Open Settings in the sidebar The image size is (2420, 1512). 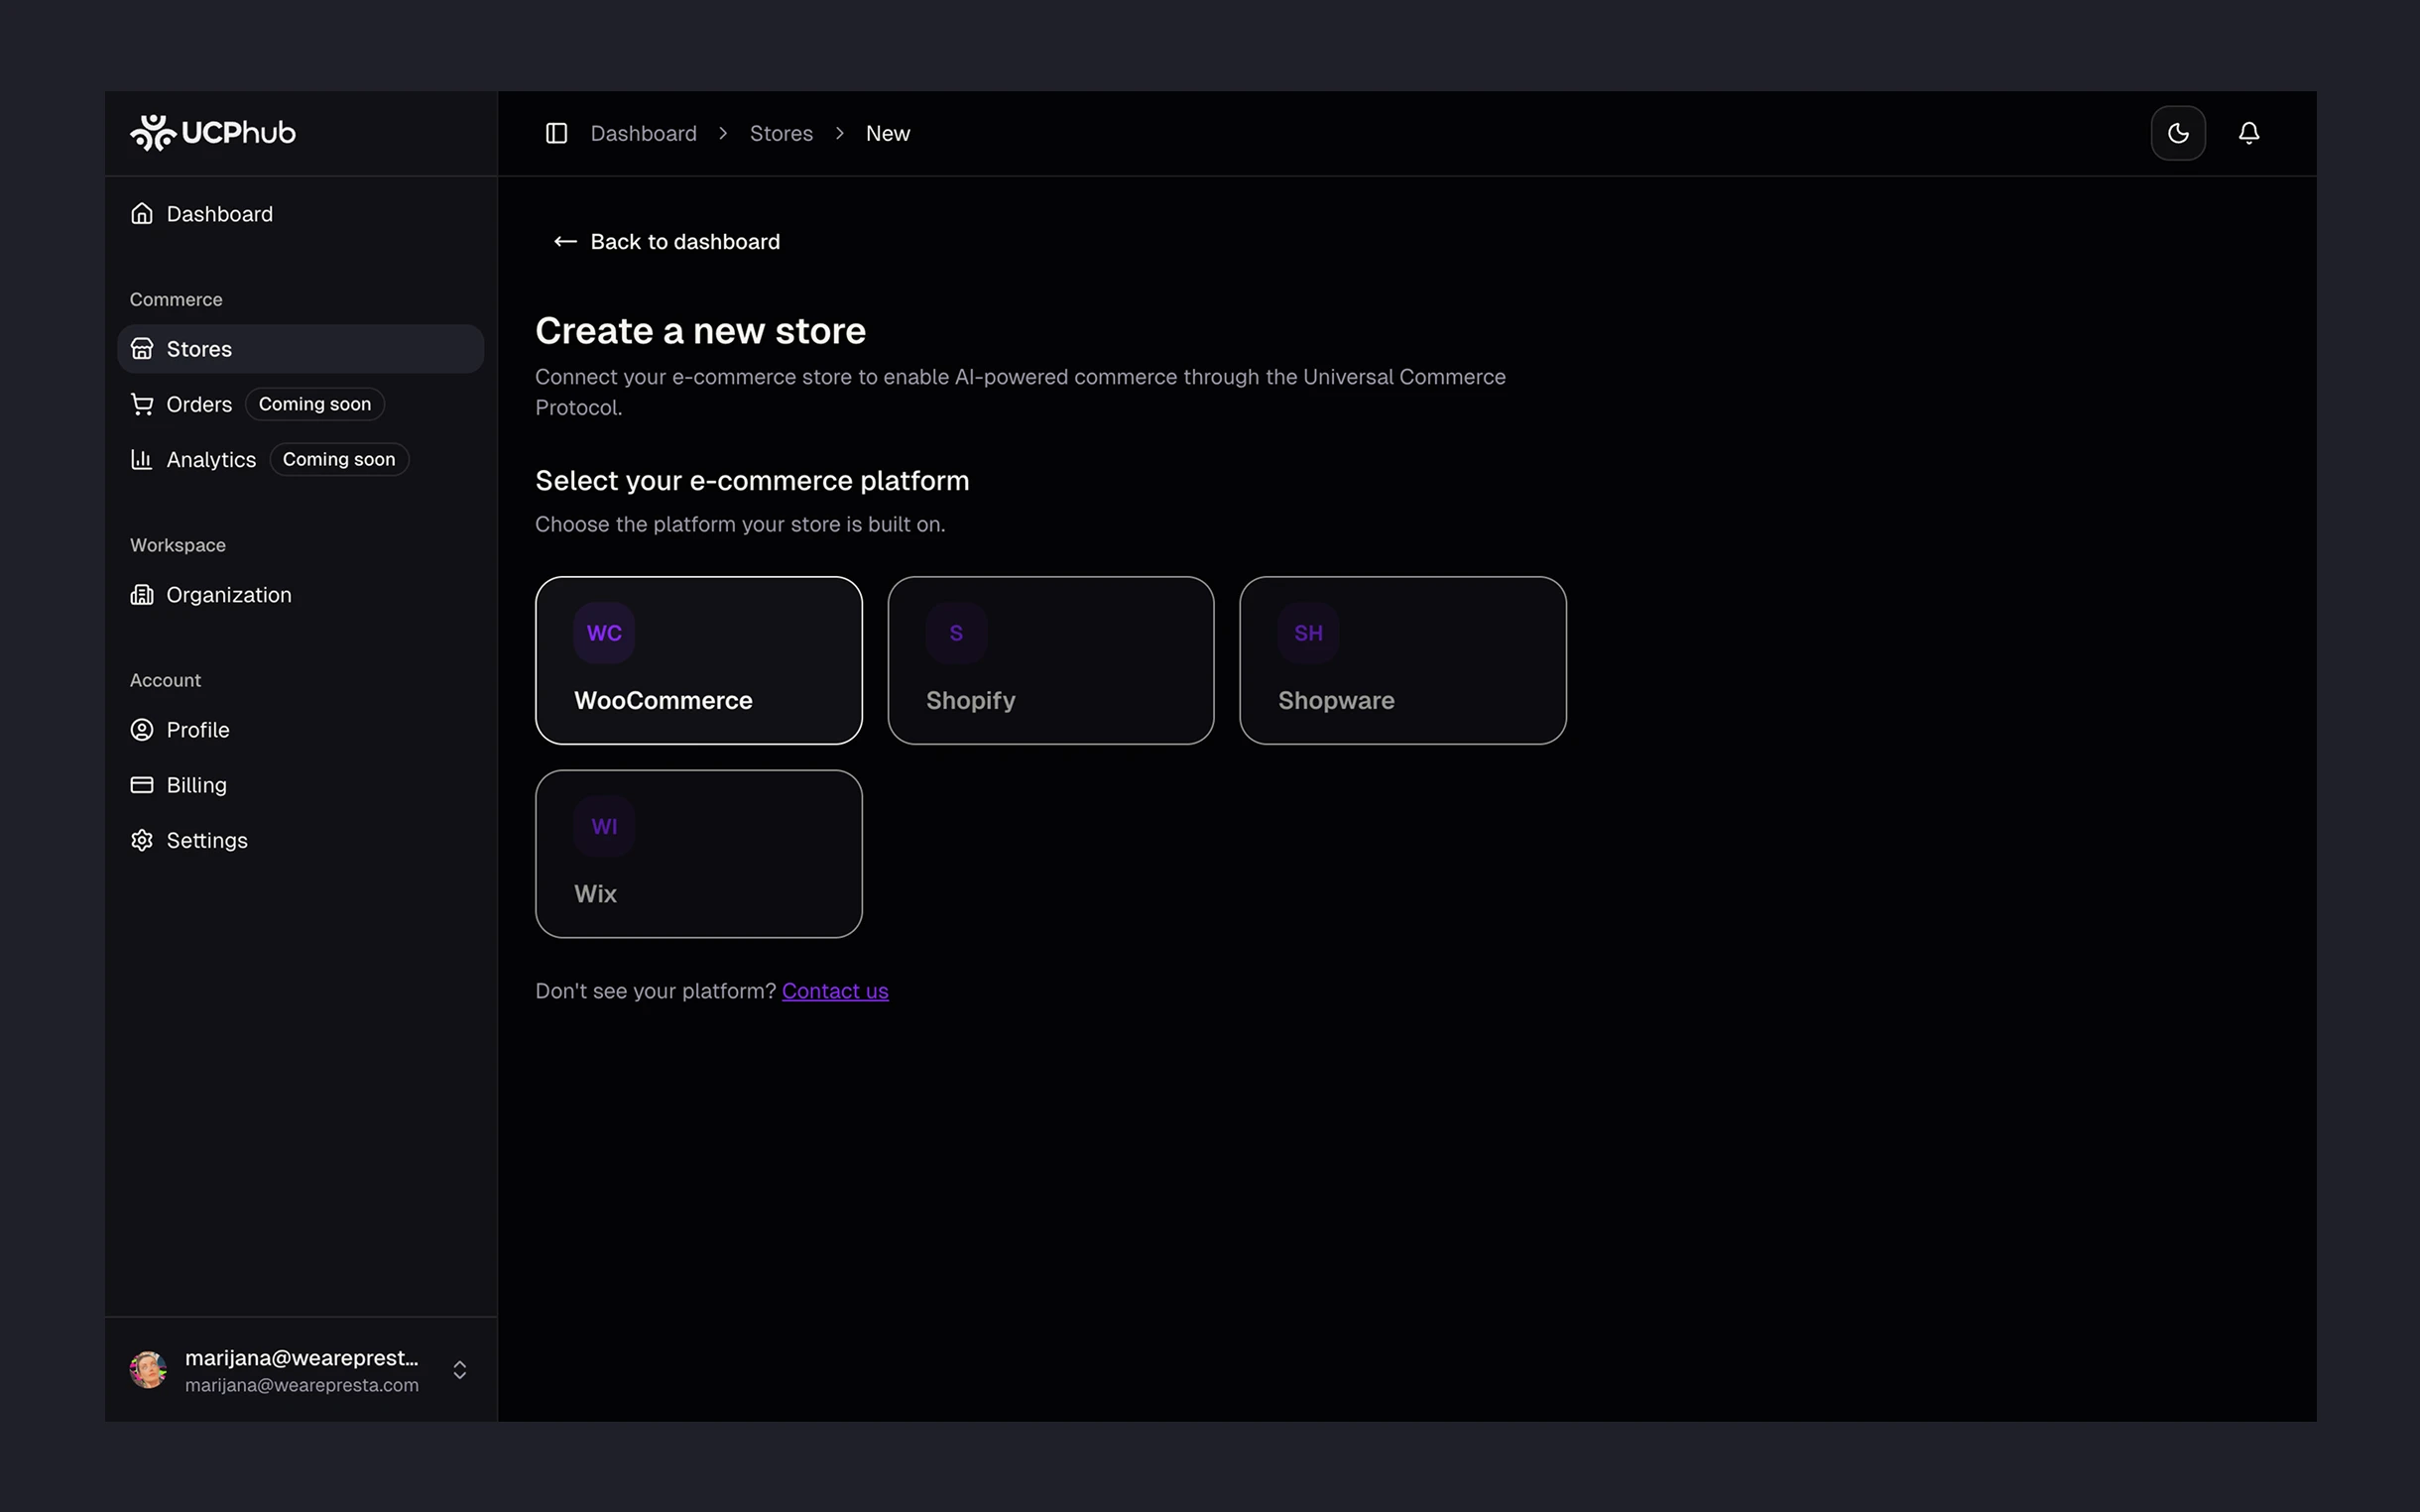300,840
